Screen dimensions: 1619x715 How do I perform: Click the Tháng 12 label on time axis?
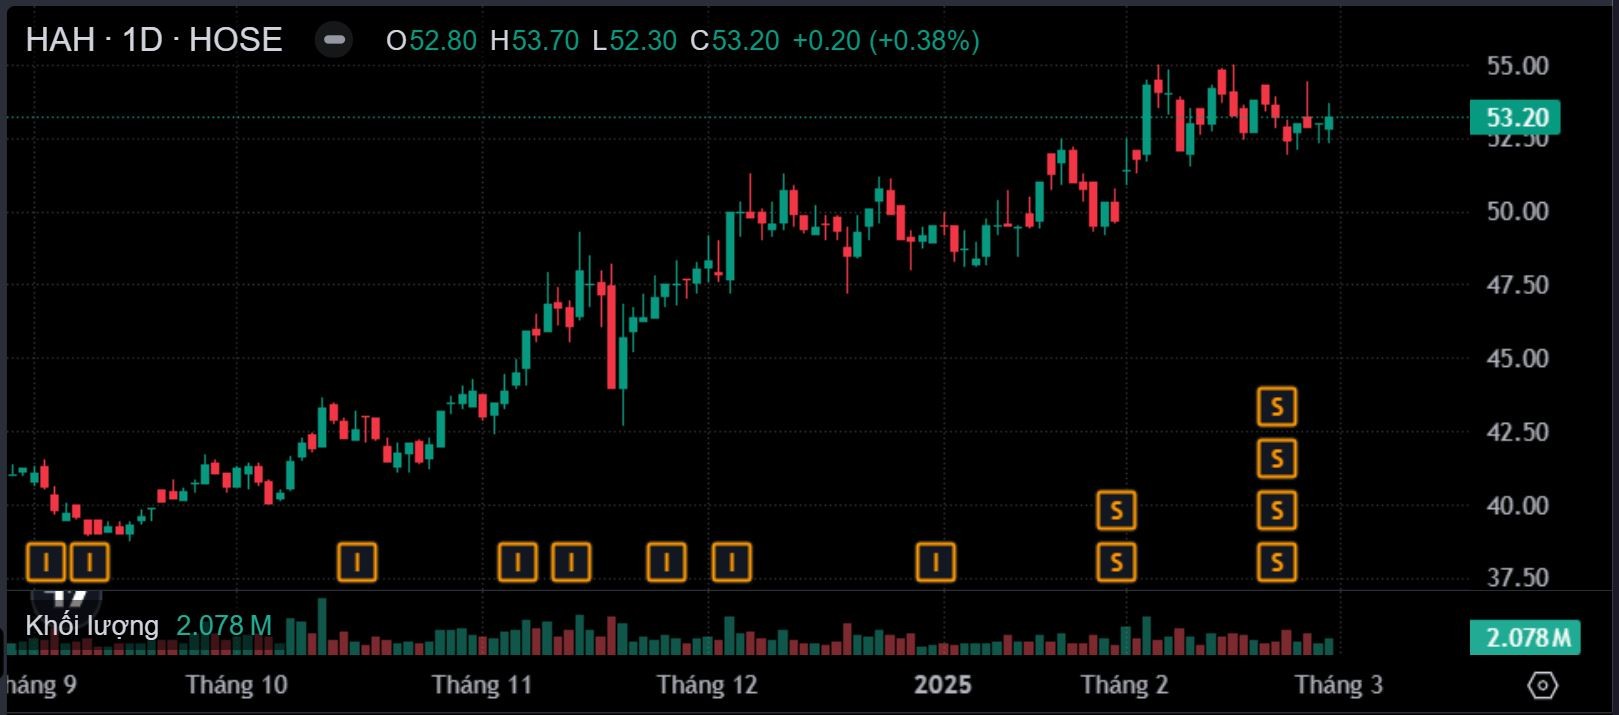707,685
